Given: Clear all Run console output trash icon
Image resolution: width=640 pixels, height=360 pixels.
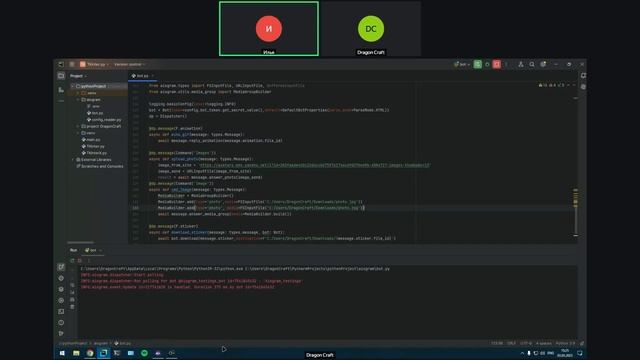Looking at the screenshot, I should click(x=73, y=307).
